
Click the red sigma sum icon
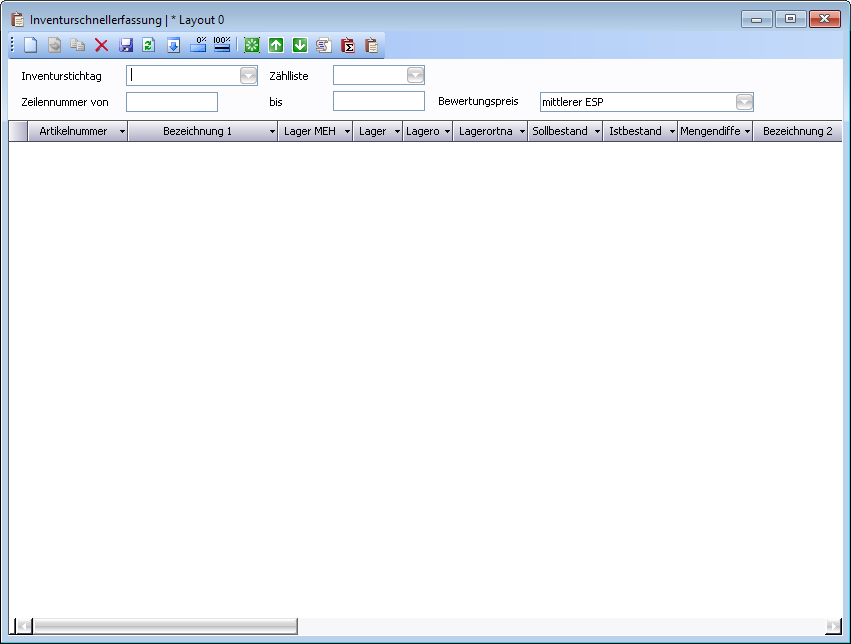coord(348,45)
